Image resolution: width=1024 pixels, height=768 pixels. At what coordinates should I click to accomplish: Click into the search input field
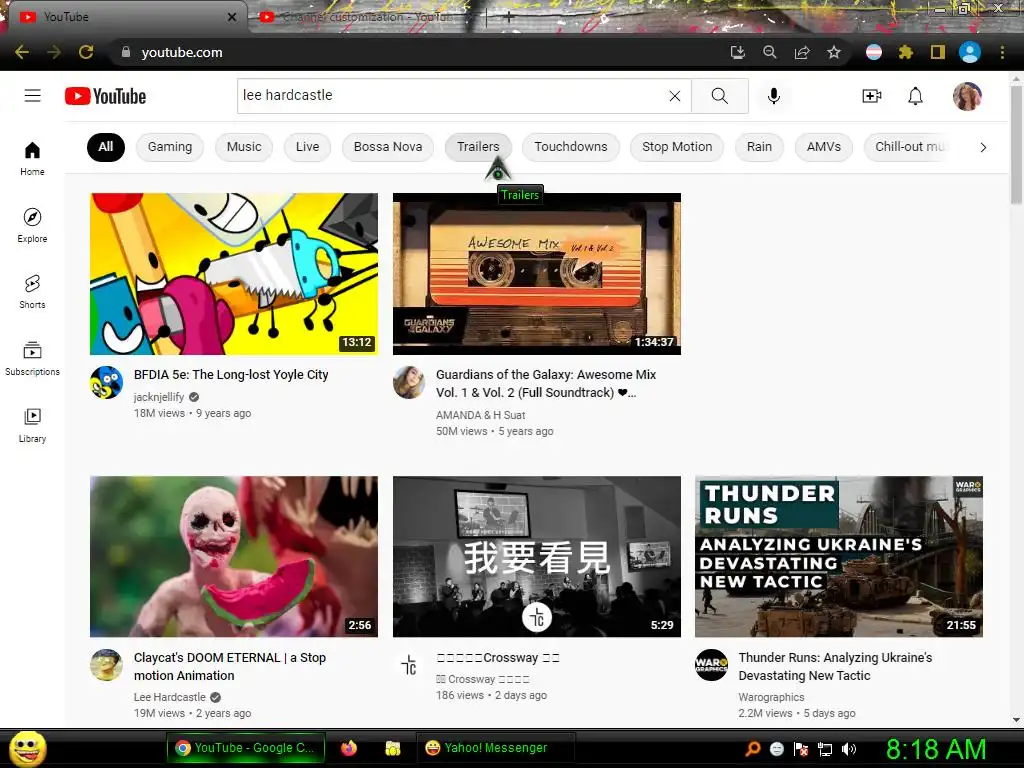click(x=451, y=96)
